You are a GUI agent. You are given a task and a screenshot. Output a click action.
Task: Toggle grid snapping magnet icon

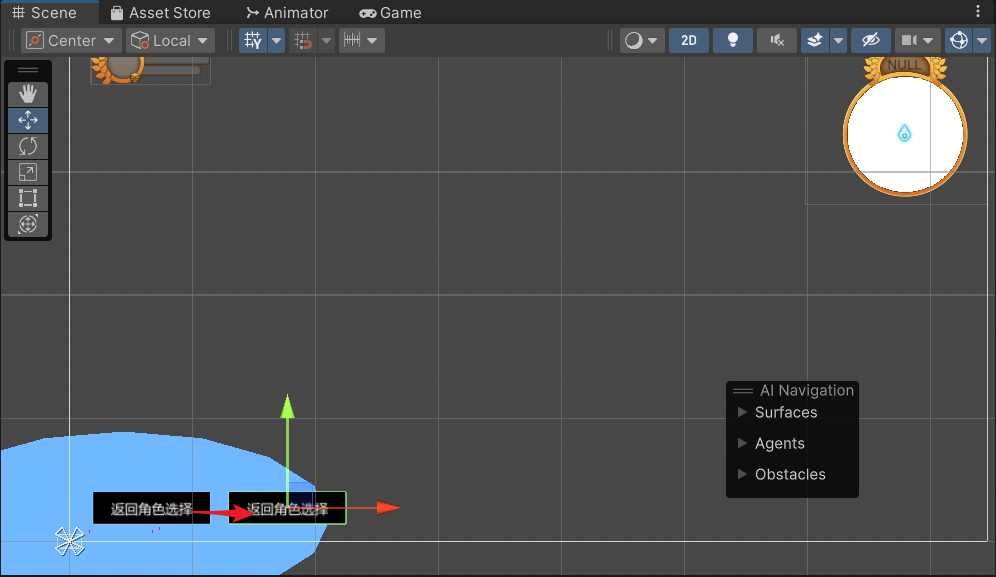click(x=301, y=41)
